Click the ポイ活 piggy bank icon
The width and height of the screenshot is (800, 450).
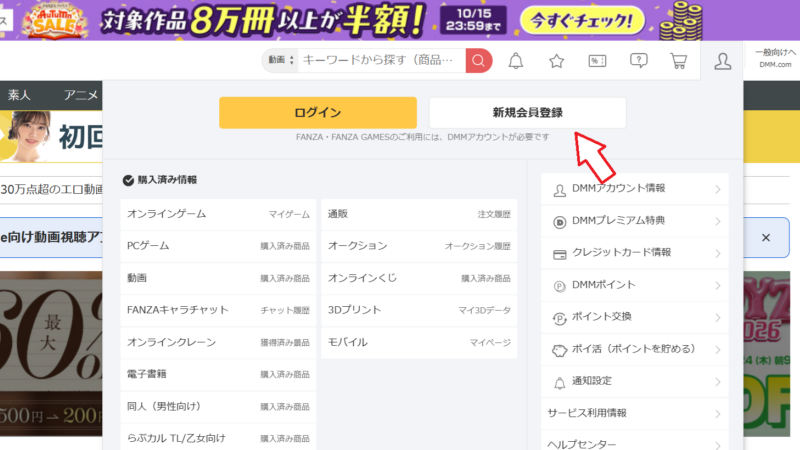pyautogui.click(x=560, y=351)
